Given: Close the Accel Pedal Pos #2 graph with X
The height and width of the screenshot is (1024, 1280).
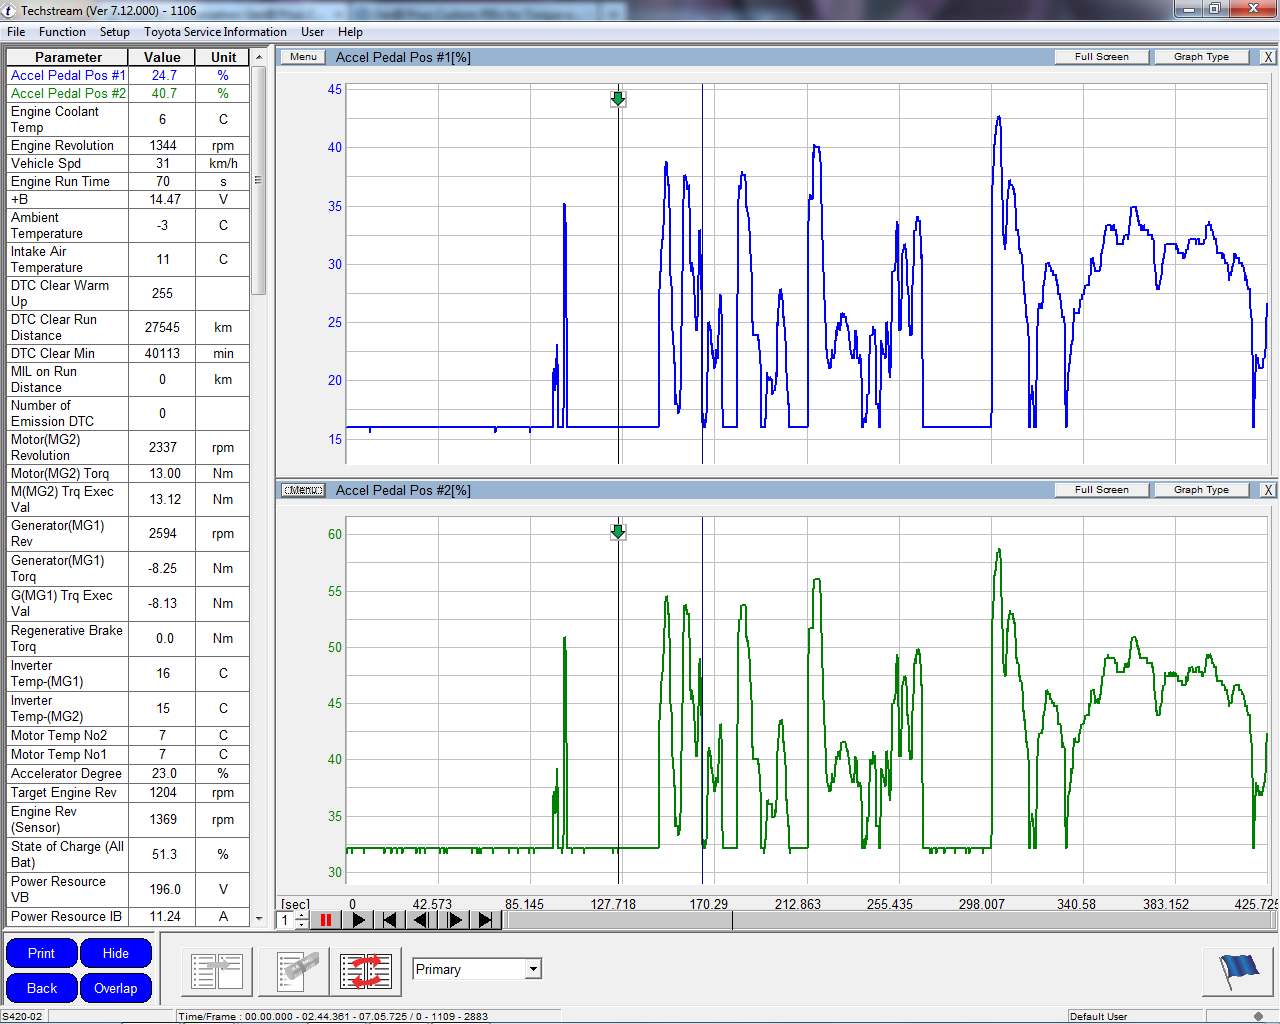Looking at the screenshot, I should [x=1268, y=490].
